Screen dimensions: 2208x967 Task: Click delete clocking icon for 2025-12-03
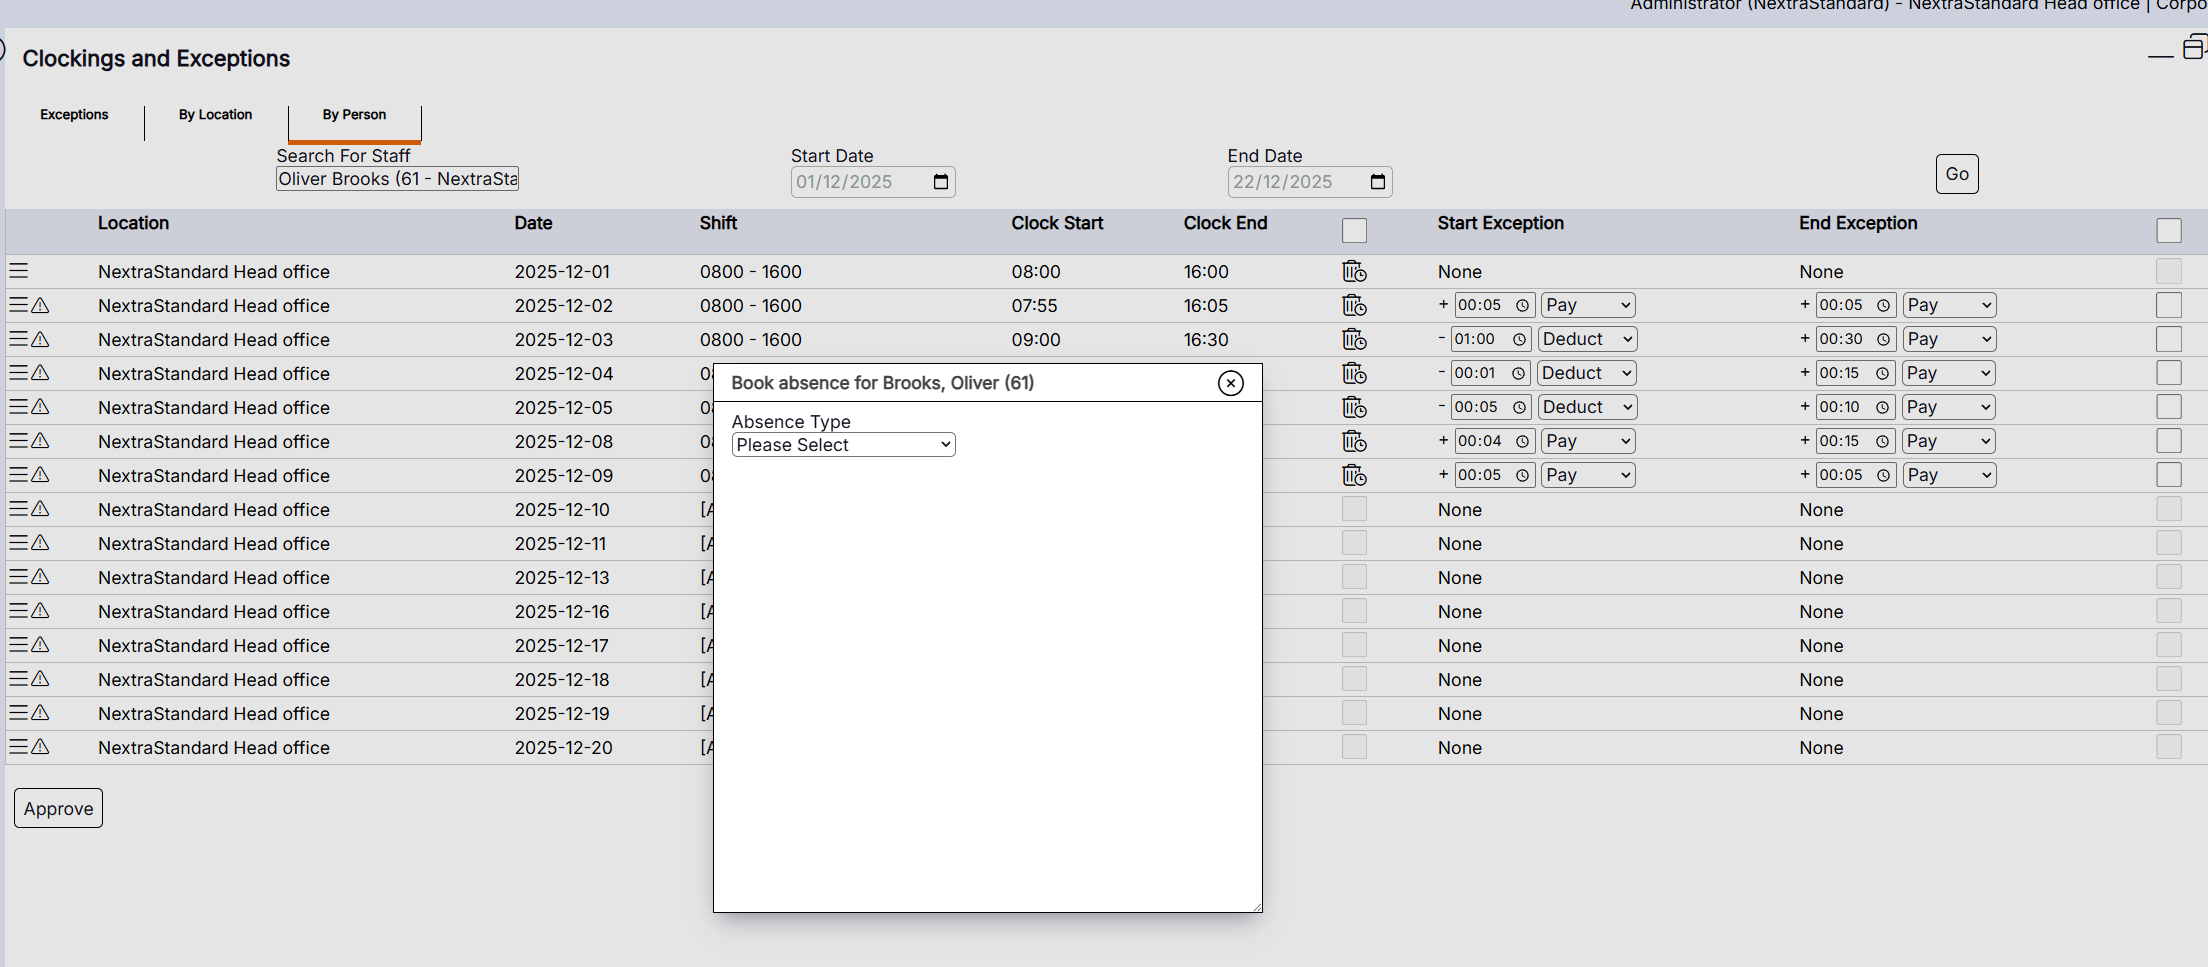[x=1354, y=339]
